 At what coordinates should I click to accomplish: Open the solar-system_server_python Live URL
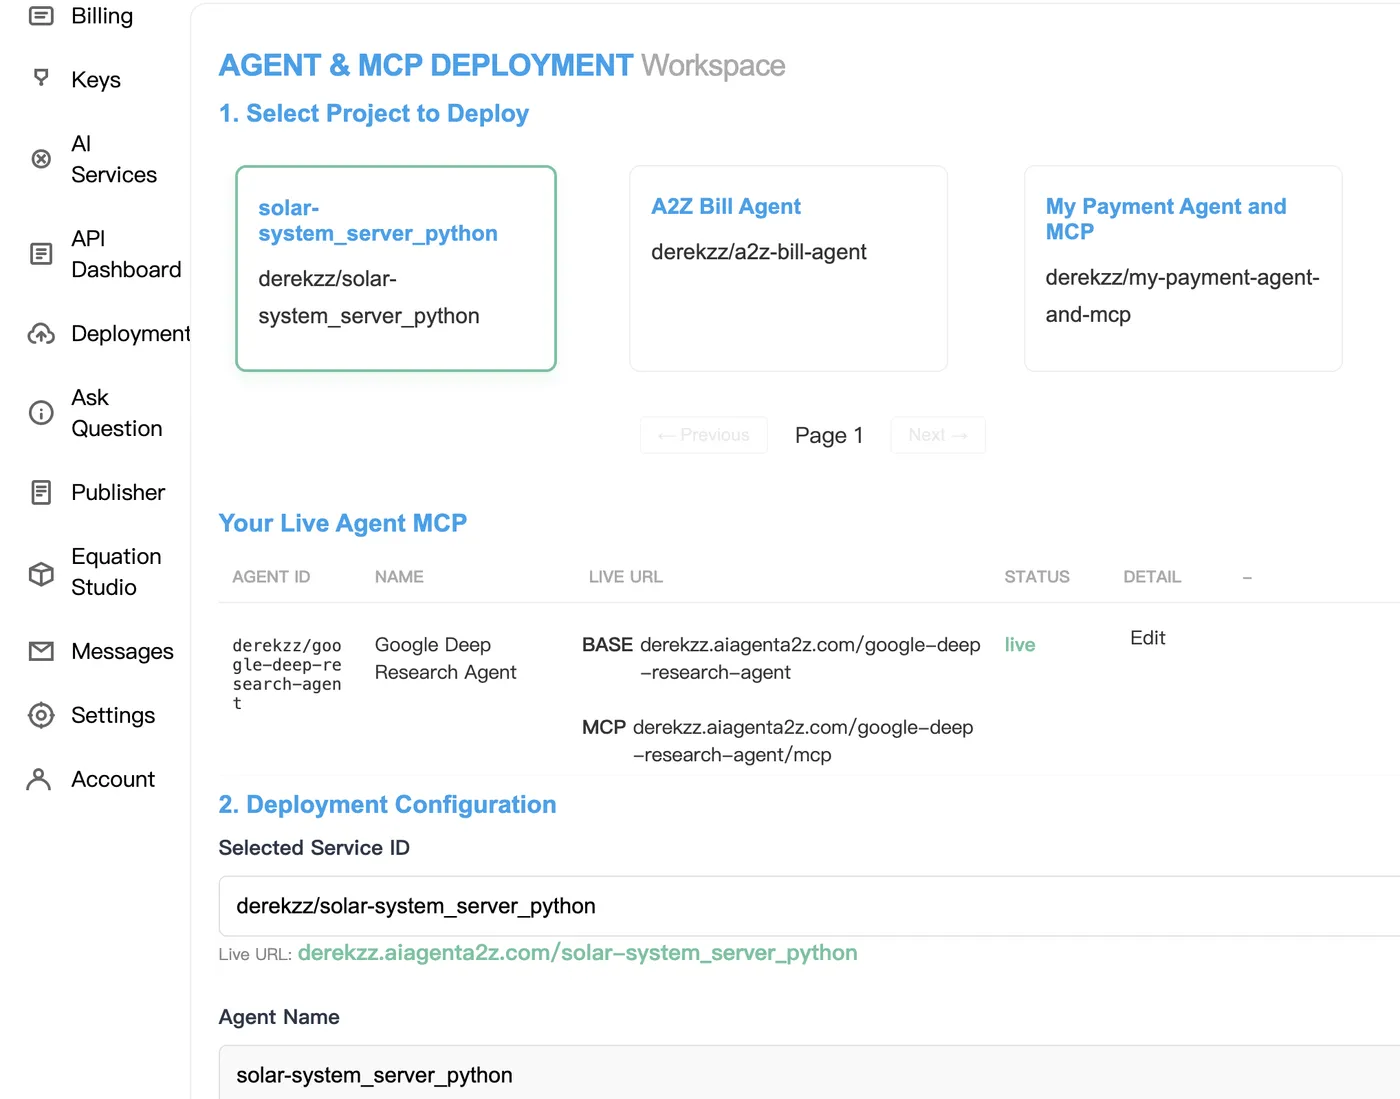click(577, 953)
